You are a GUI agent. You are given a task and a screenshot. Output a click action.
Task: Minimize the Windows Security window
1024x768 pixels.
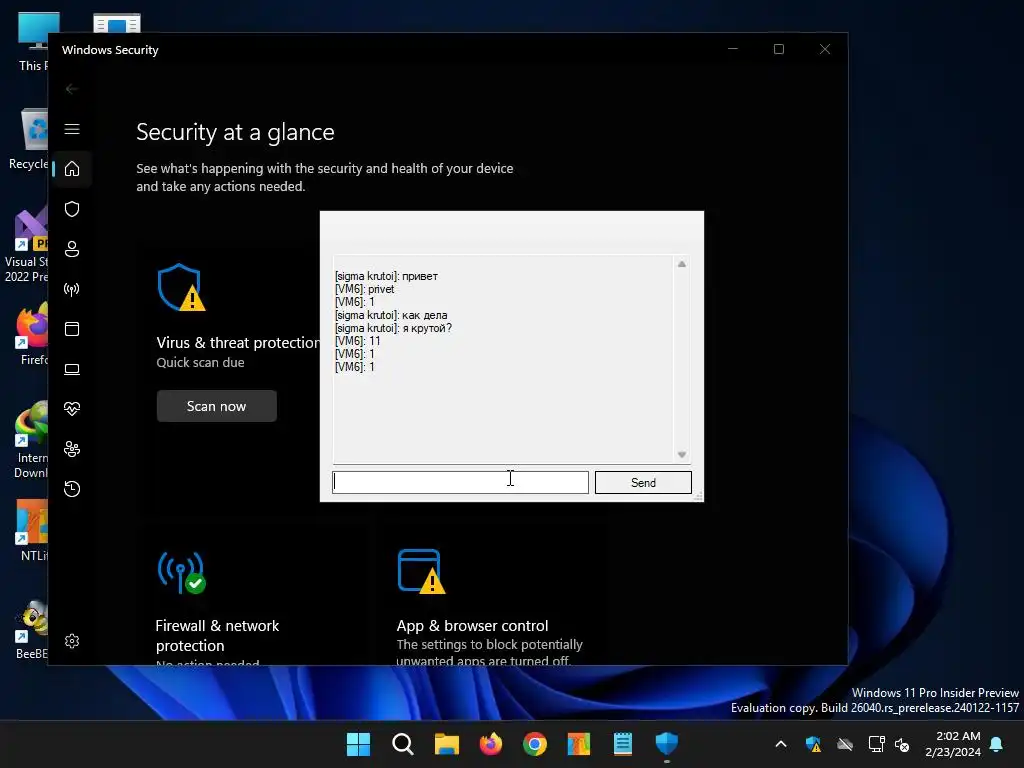(x=733, y=50)
